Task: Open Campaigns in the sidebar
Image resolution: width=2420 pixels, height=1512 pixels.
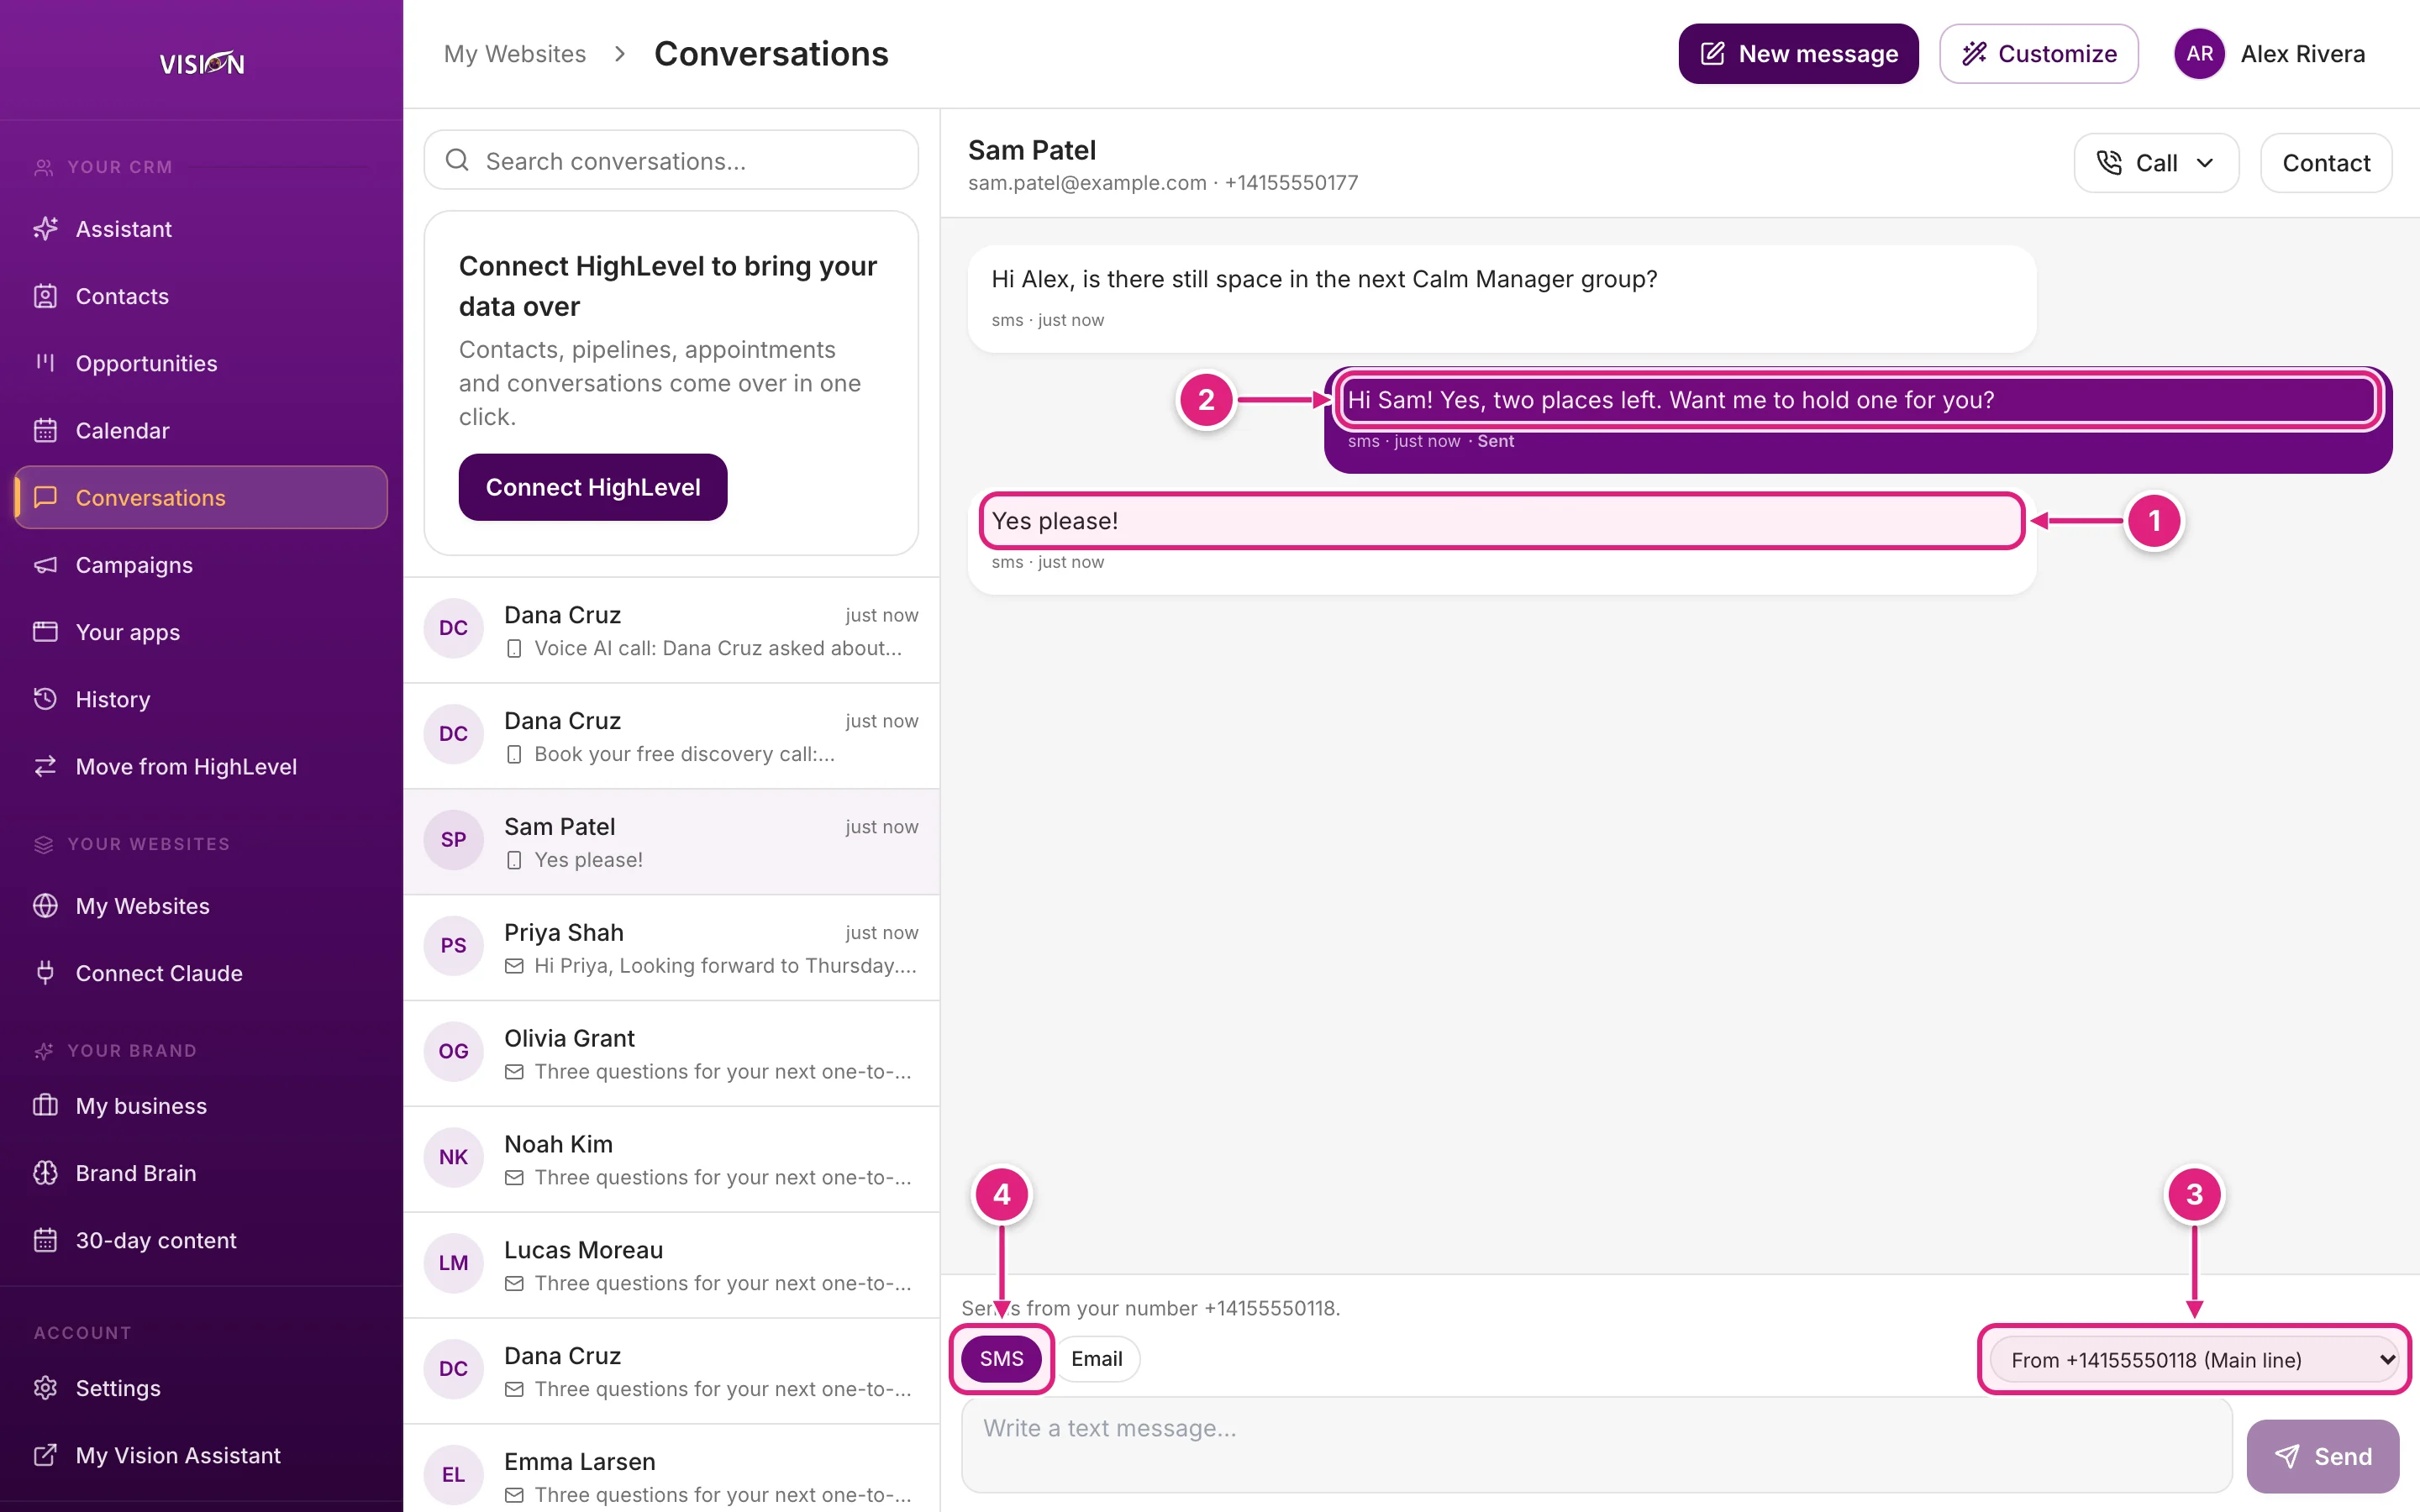Action: [201, 564]
